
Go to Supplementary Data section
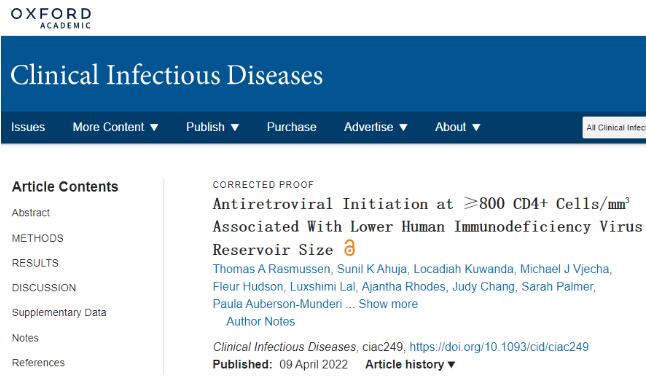pos(59,312)
